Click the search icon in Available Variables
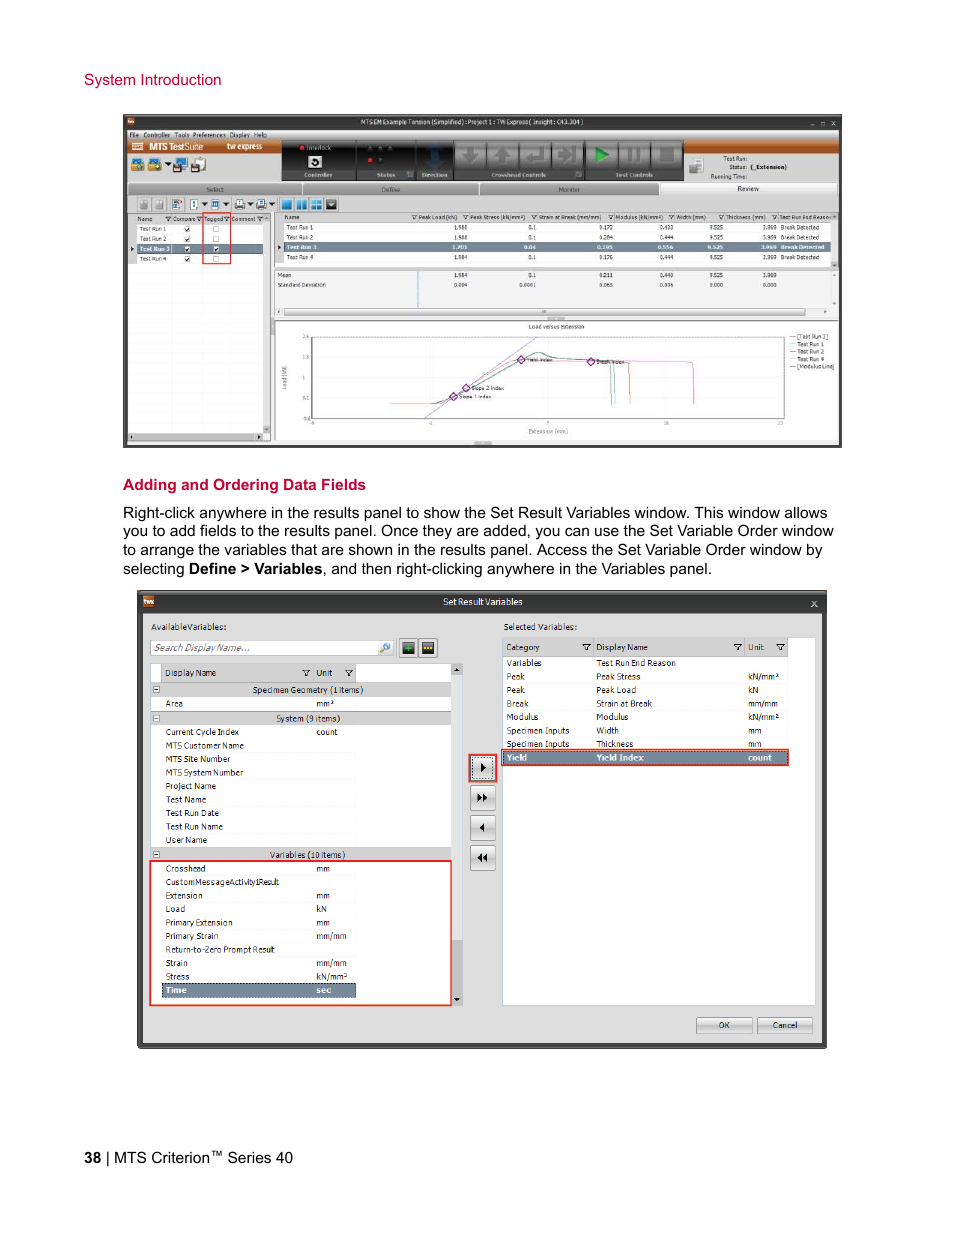The width and height of the screenshot is (954, 1235). point(385,648)
